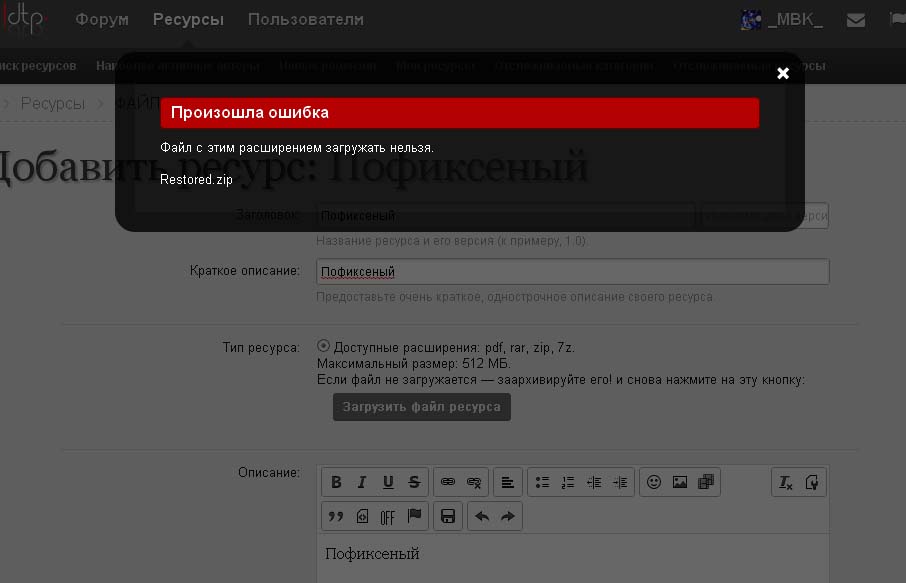
Task: Switch to BB code source mode
Action: (811, 482)
